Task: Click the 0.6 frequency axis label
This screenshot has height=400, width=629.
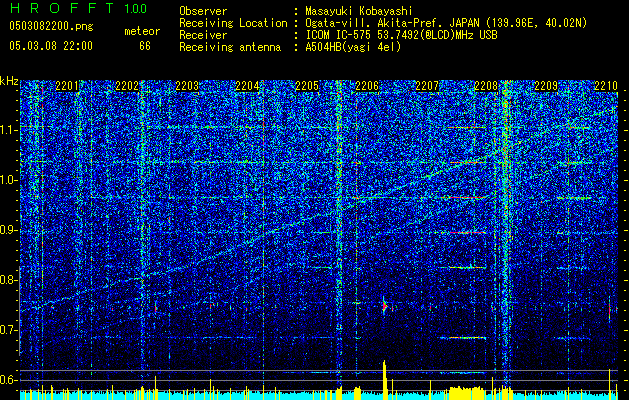Action: (x=8, y=380)
